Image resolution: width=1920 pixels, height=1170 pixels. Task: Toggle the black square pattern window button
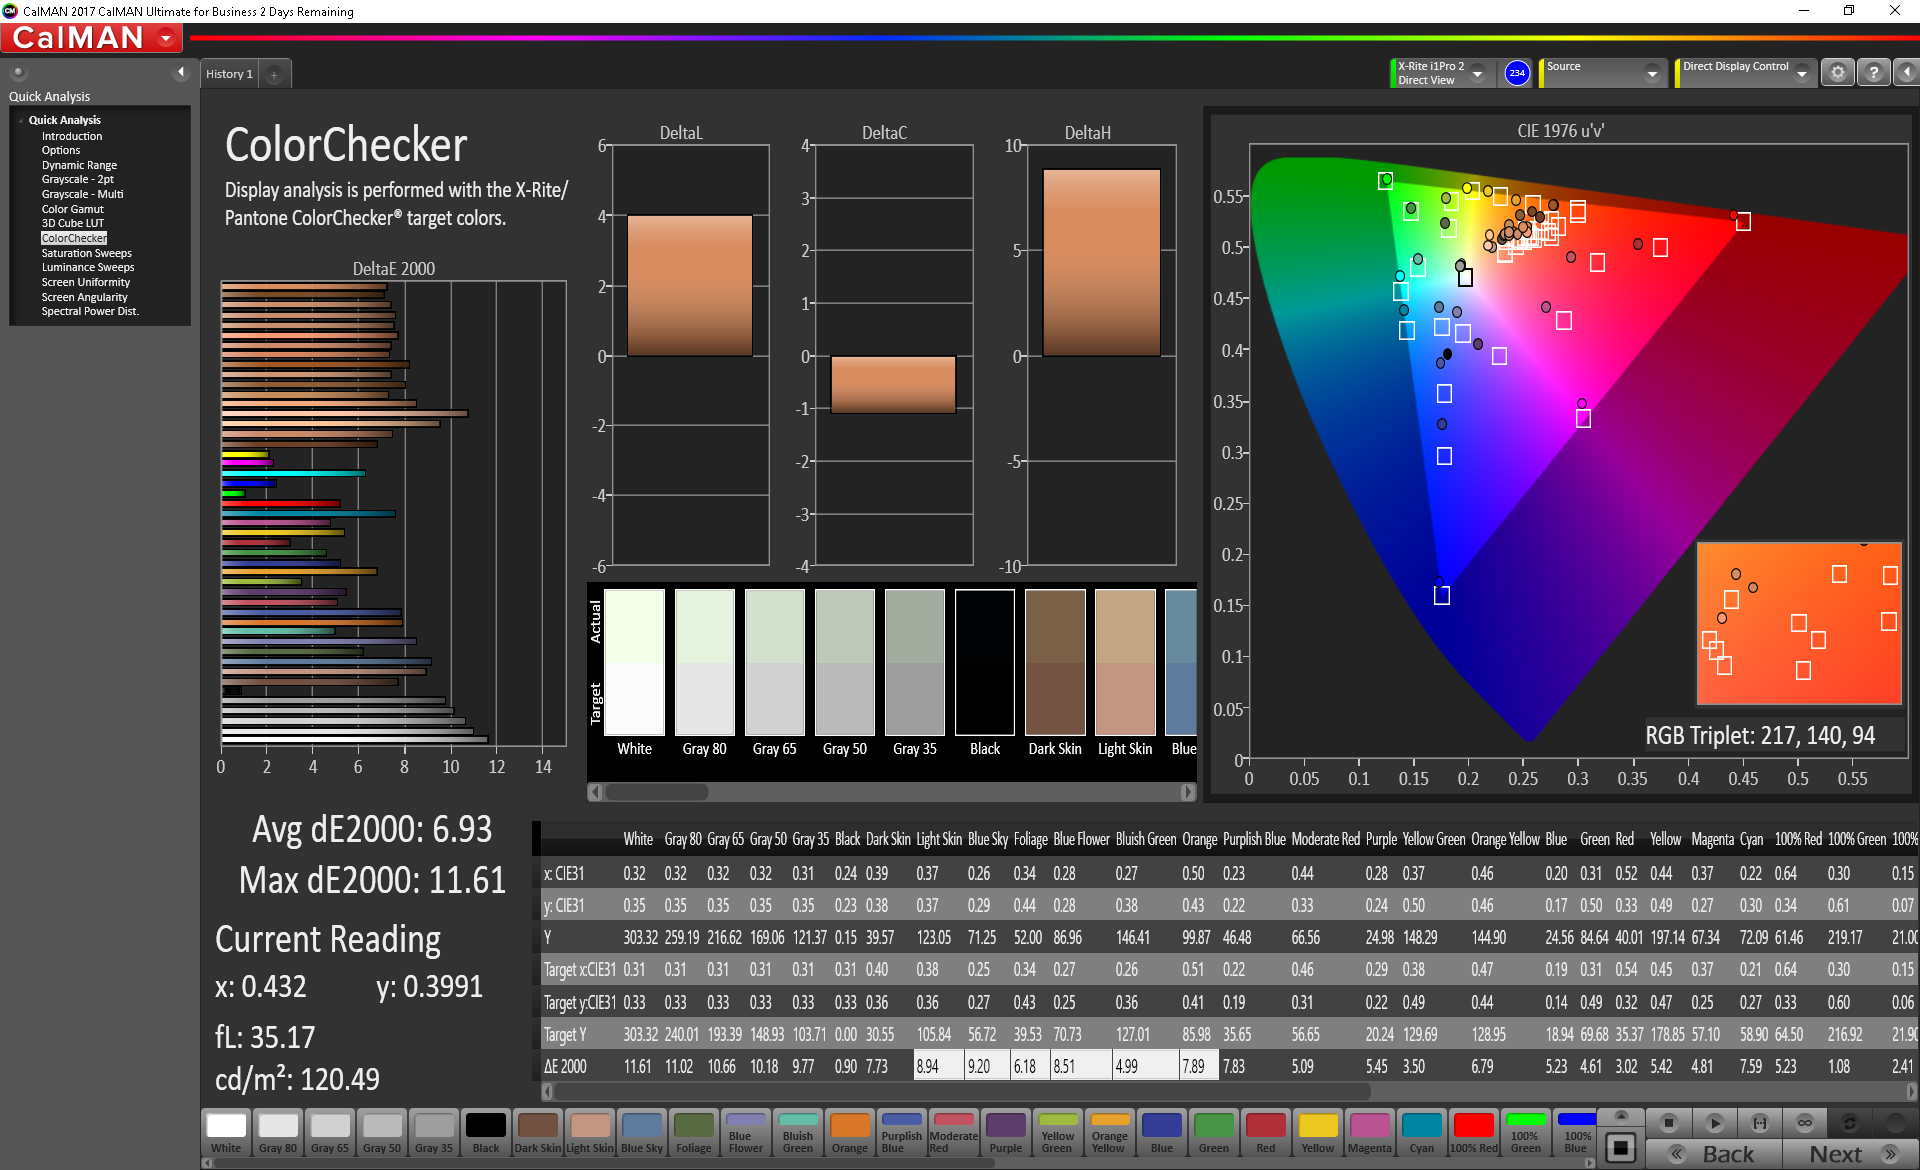tap(1621, 1146)
